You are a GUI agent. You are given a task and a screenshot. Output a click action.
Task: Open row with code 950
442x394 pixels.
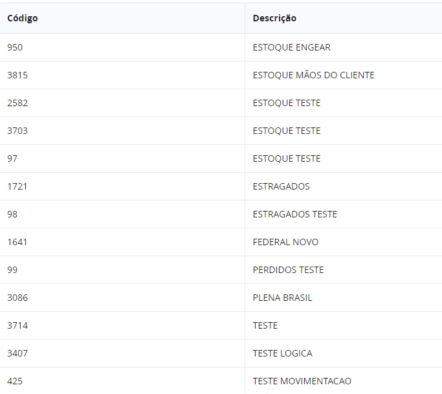pos(221,47)
